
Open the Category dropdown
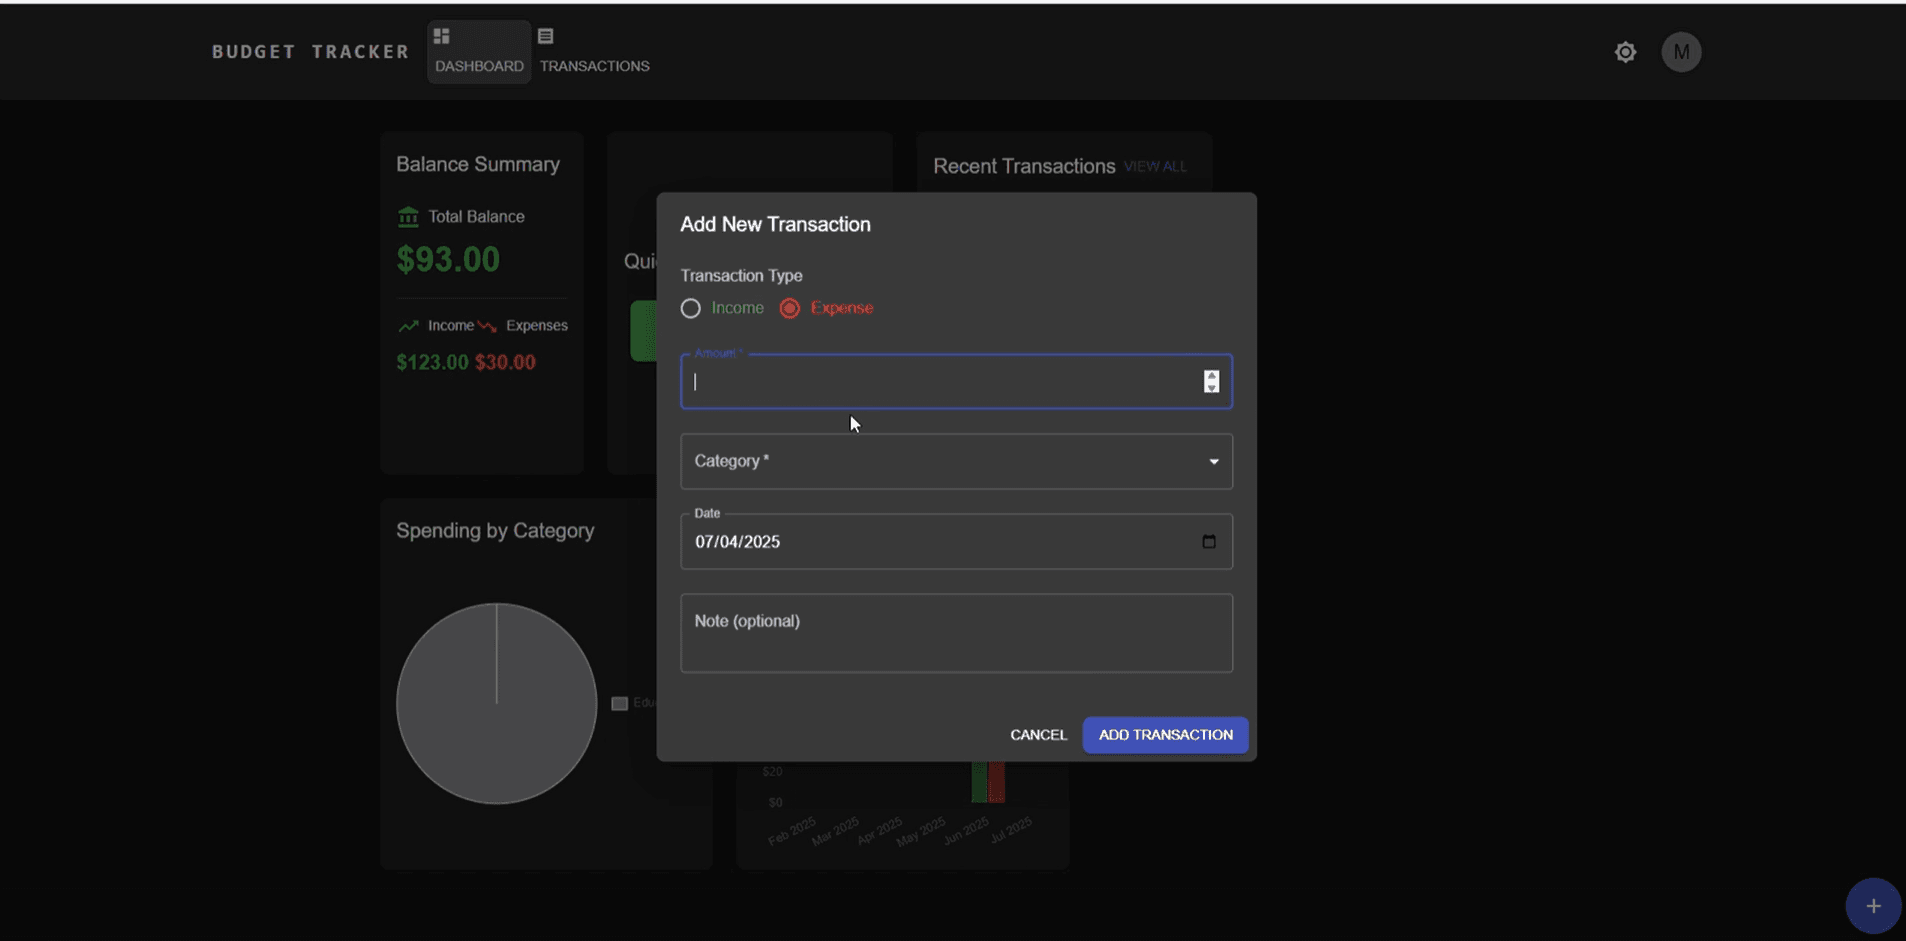[956, 461]
